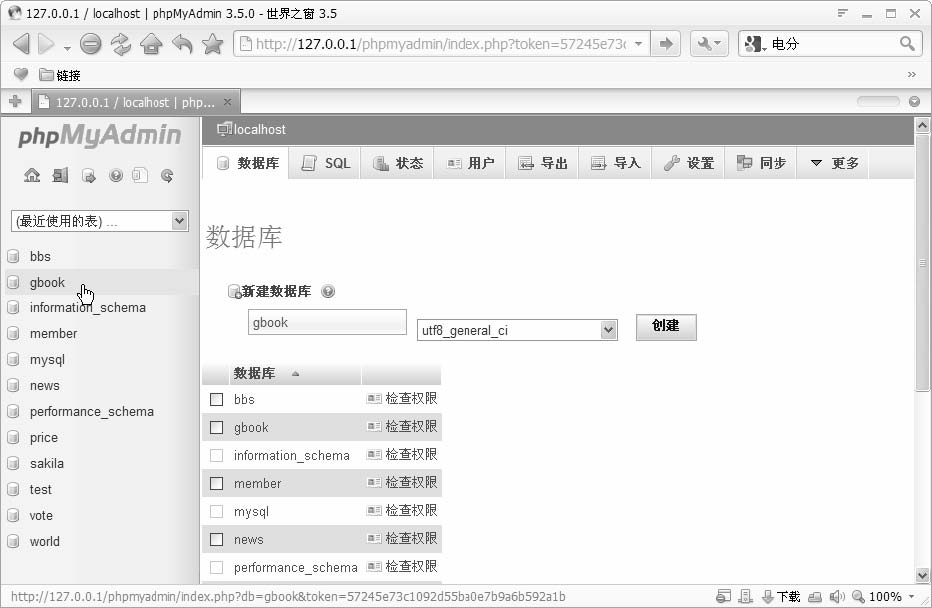This screenshot has height=608, width=932.
Task: Open the gbook database in sidebar
Action: coord(47,283)
